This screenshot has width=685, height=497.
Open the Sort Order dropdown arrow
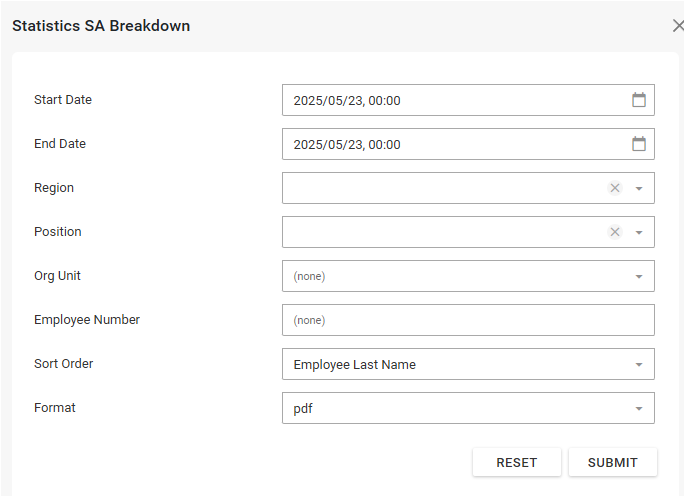point(639,364)
